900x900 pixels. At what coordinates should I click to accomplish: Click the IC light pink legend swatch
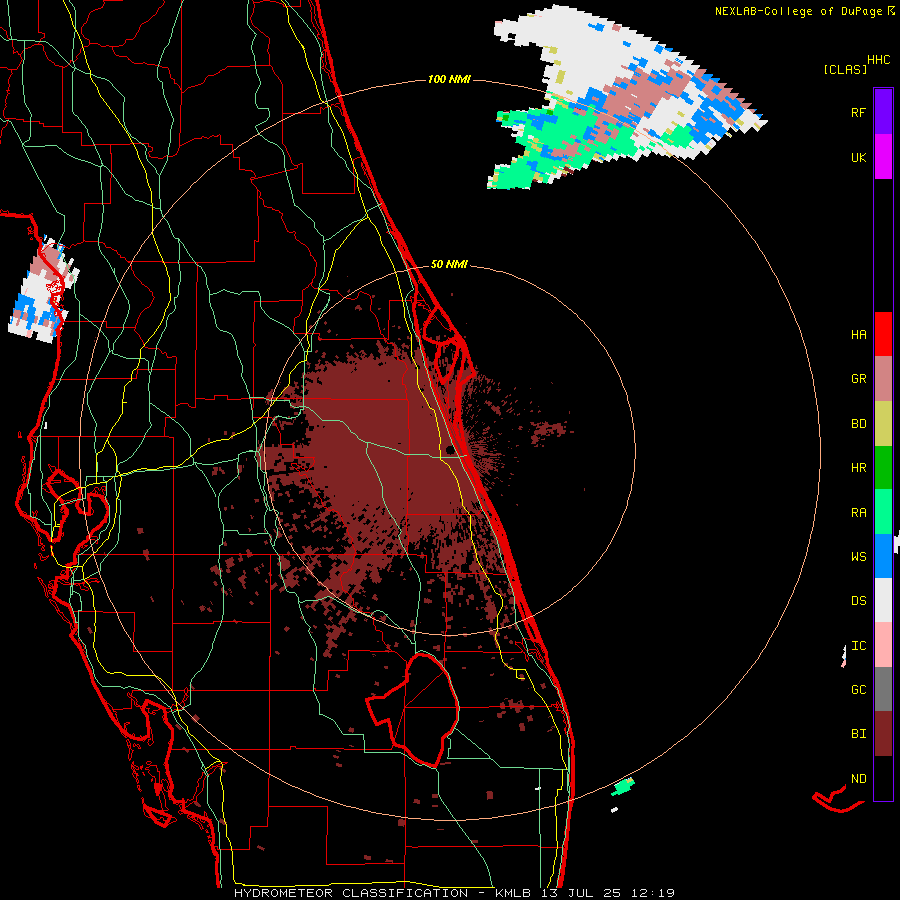pyautogui.click(x=883, y=645)
